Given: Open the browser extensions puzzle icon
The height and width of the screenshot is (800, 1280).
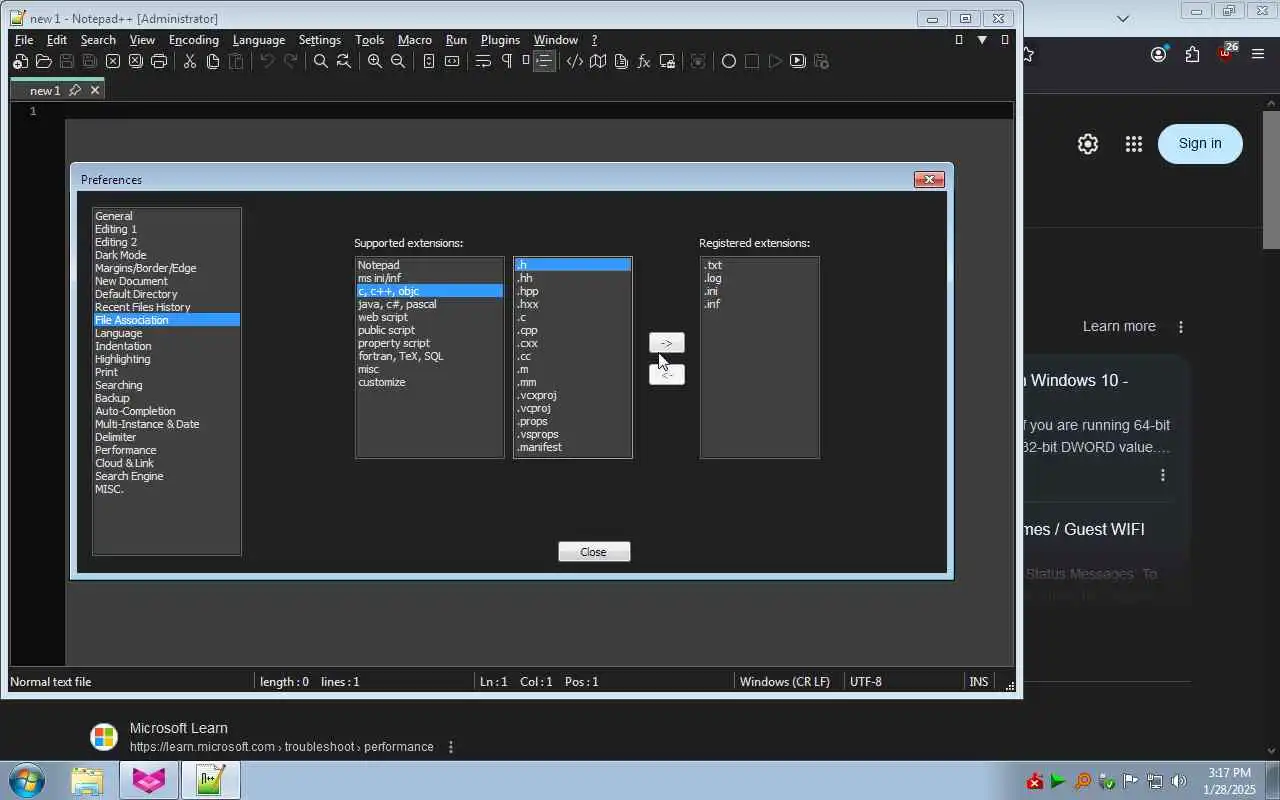Looking at the screenshot, I should click(1192, 54).
